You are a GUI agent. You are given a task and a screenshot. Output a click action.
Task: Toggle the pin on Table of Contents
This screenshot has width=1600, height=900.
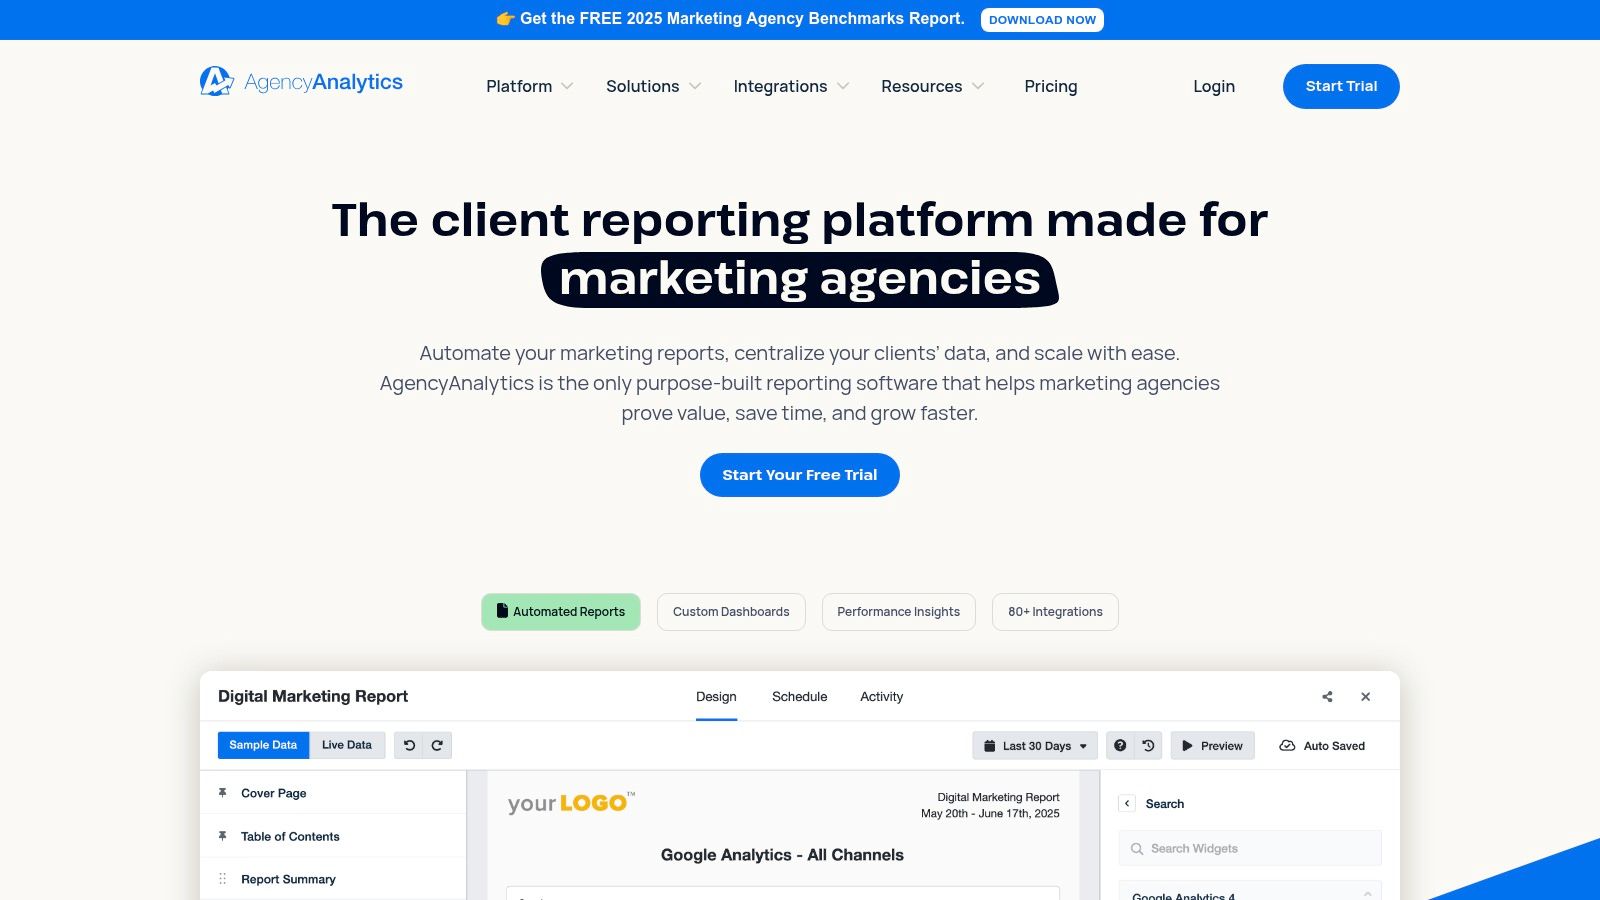coord(222,836)
